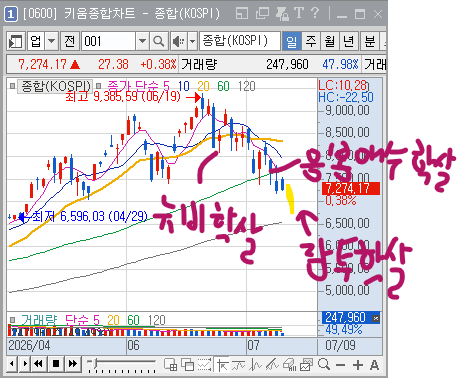Click the screen number 1 icon
This screenshot has width=457, height=378.
(x=11, y=14)
